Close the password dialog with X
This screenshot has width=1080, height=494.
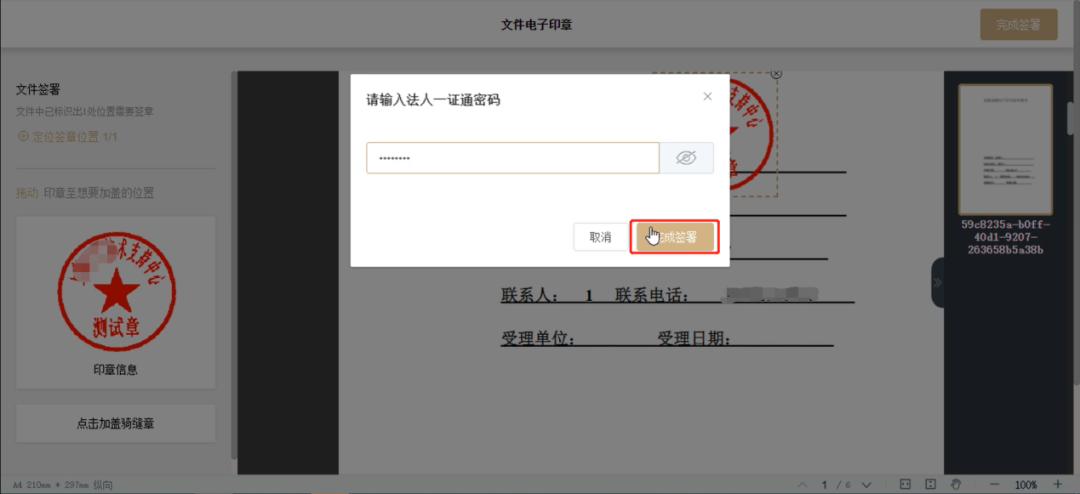coord(708,96)
